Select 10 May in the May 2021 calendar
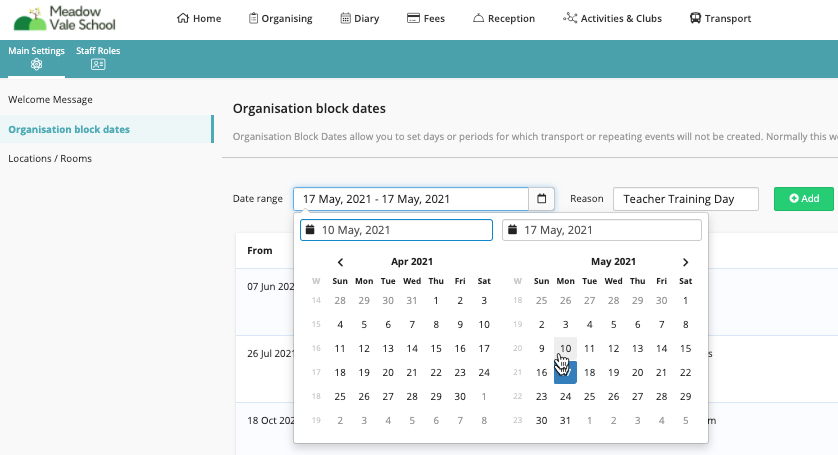Screen dimensions: 838x455 tap(565, 349)
